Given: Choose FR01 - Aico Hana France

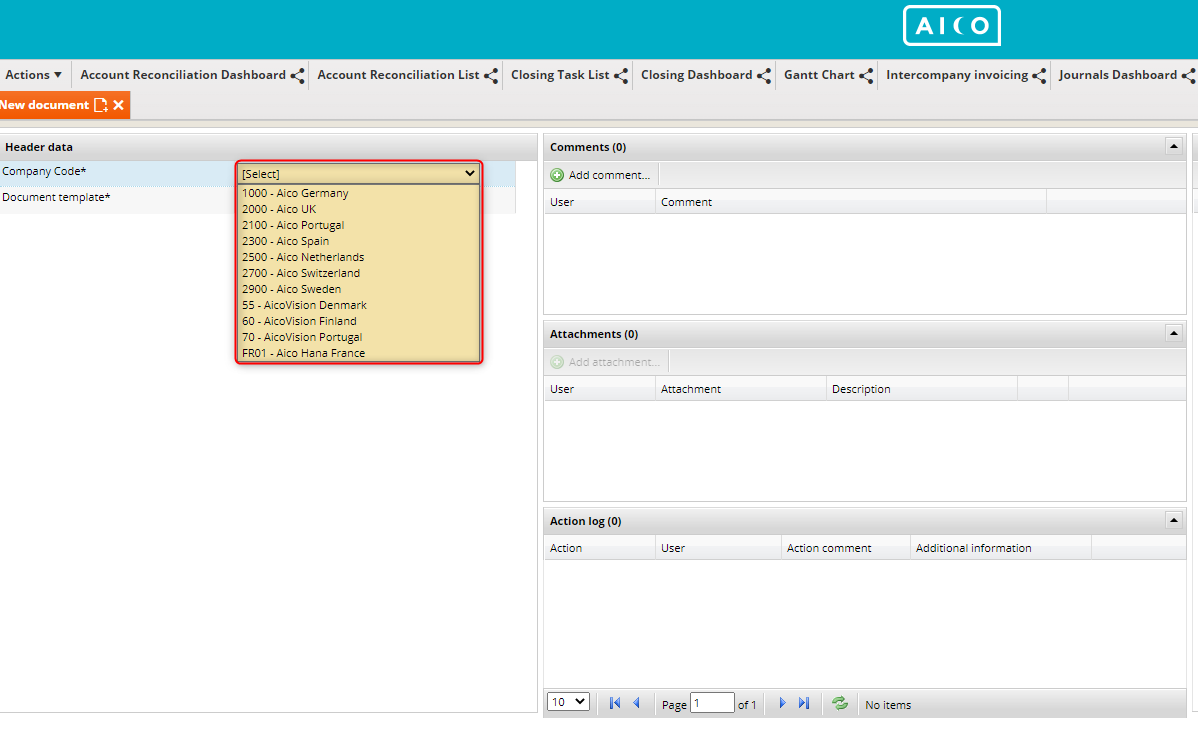Looking at the screenshot, I should (358, 353).
